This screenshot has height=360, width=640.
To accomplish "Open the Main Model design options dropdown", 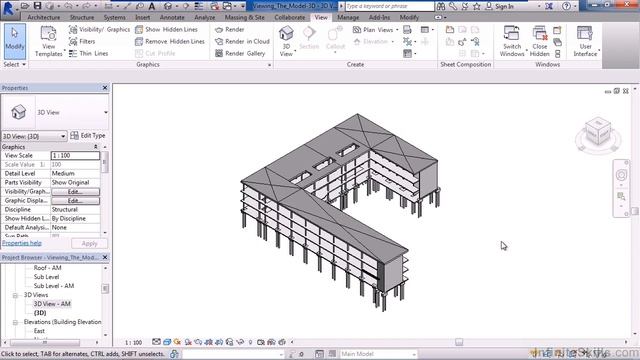I will [x=378, y=354].
